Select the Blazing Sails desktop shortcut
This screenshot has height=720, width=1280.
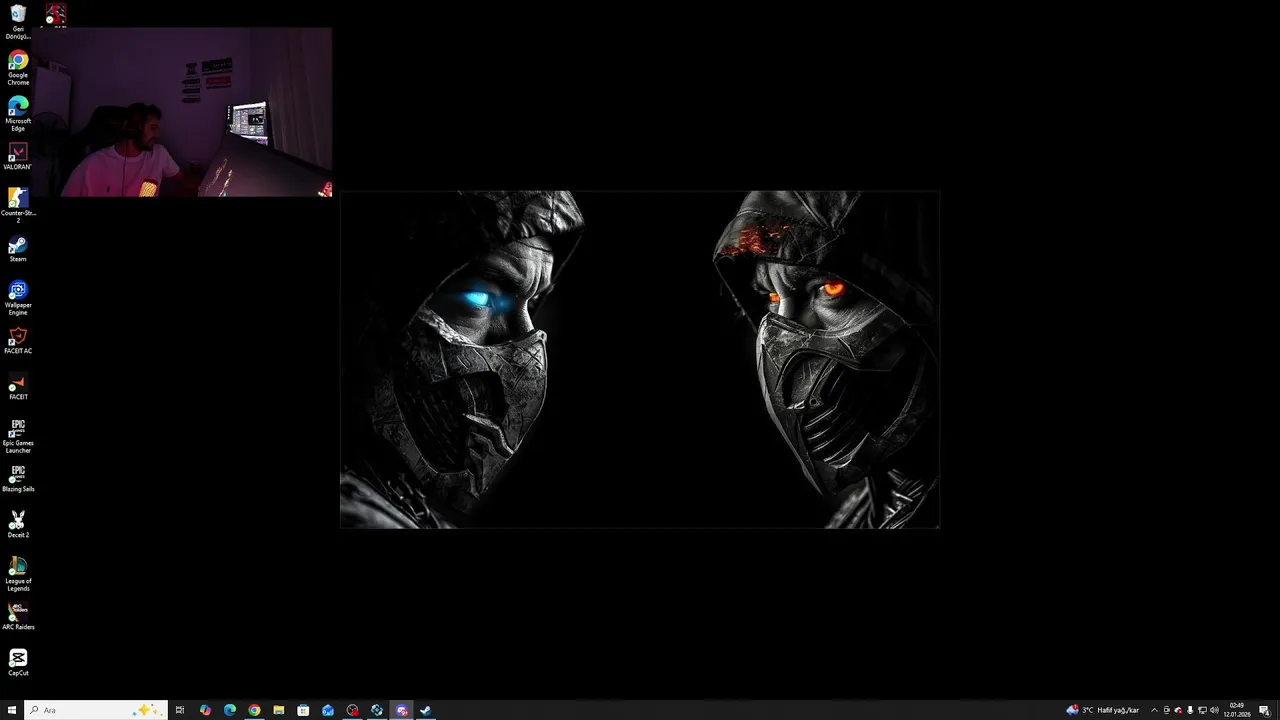[18, 479]
